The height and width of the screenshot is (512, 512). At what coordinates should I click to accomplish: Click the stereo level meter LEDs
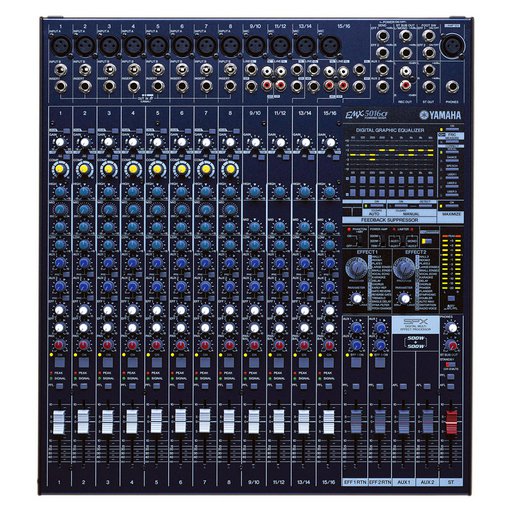[x=451, y=262]
